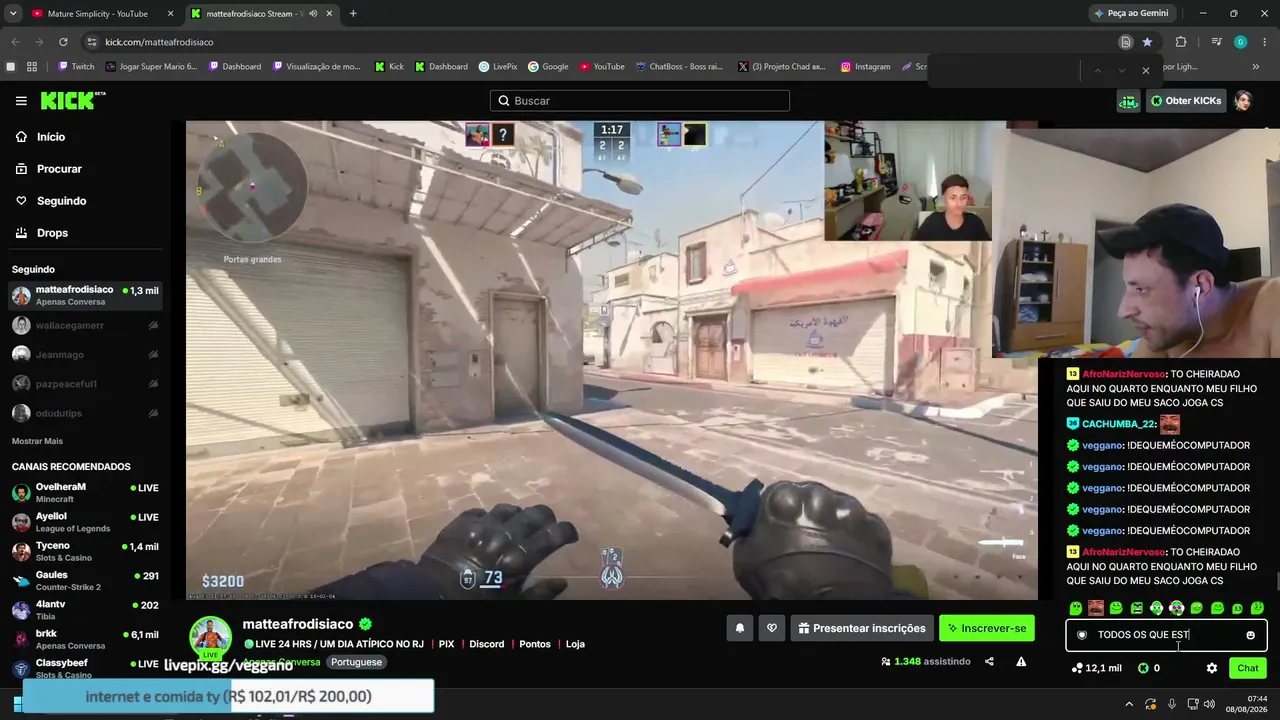Open the Loja link under stream title
The width and height of the screenshot is (1280, 720).
point(575,644)
